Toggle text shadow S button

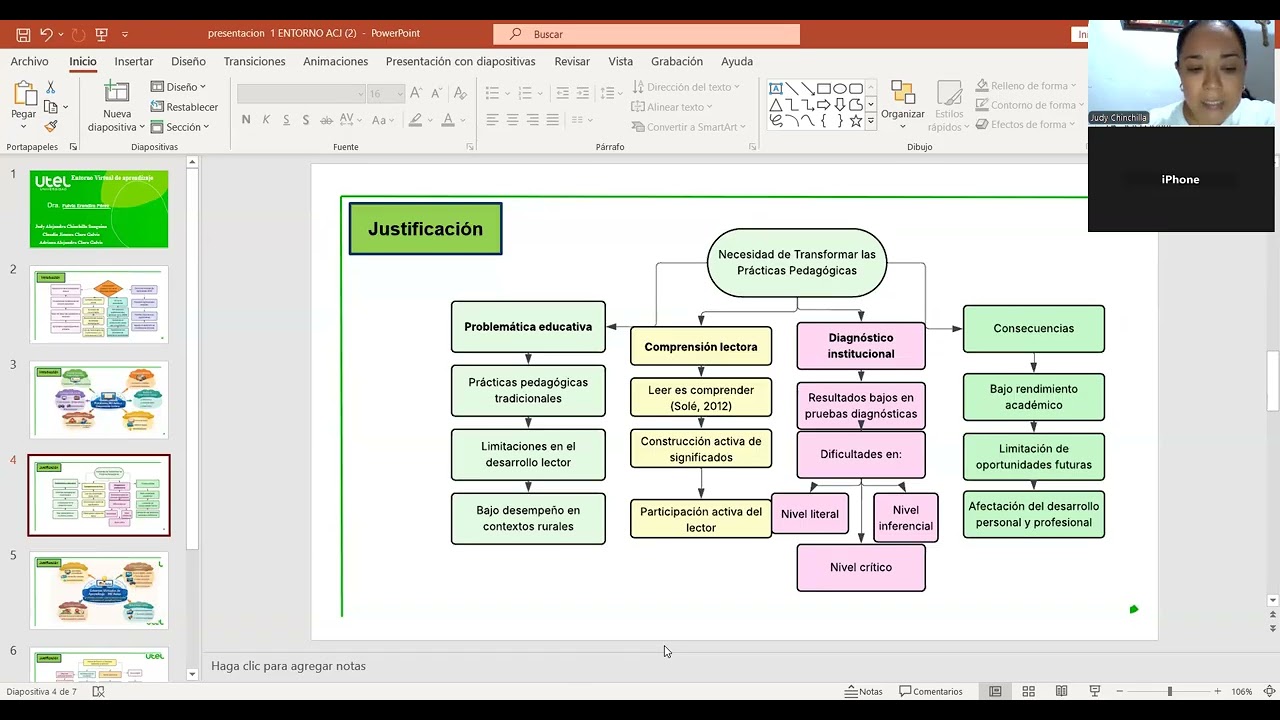306,120
